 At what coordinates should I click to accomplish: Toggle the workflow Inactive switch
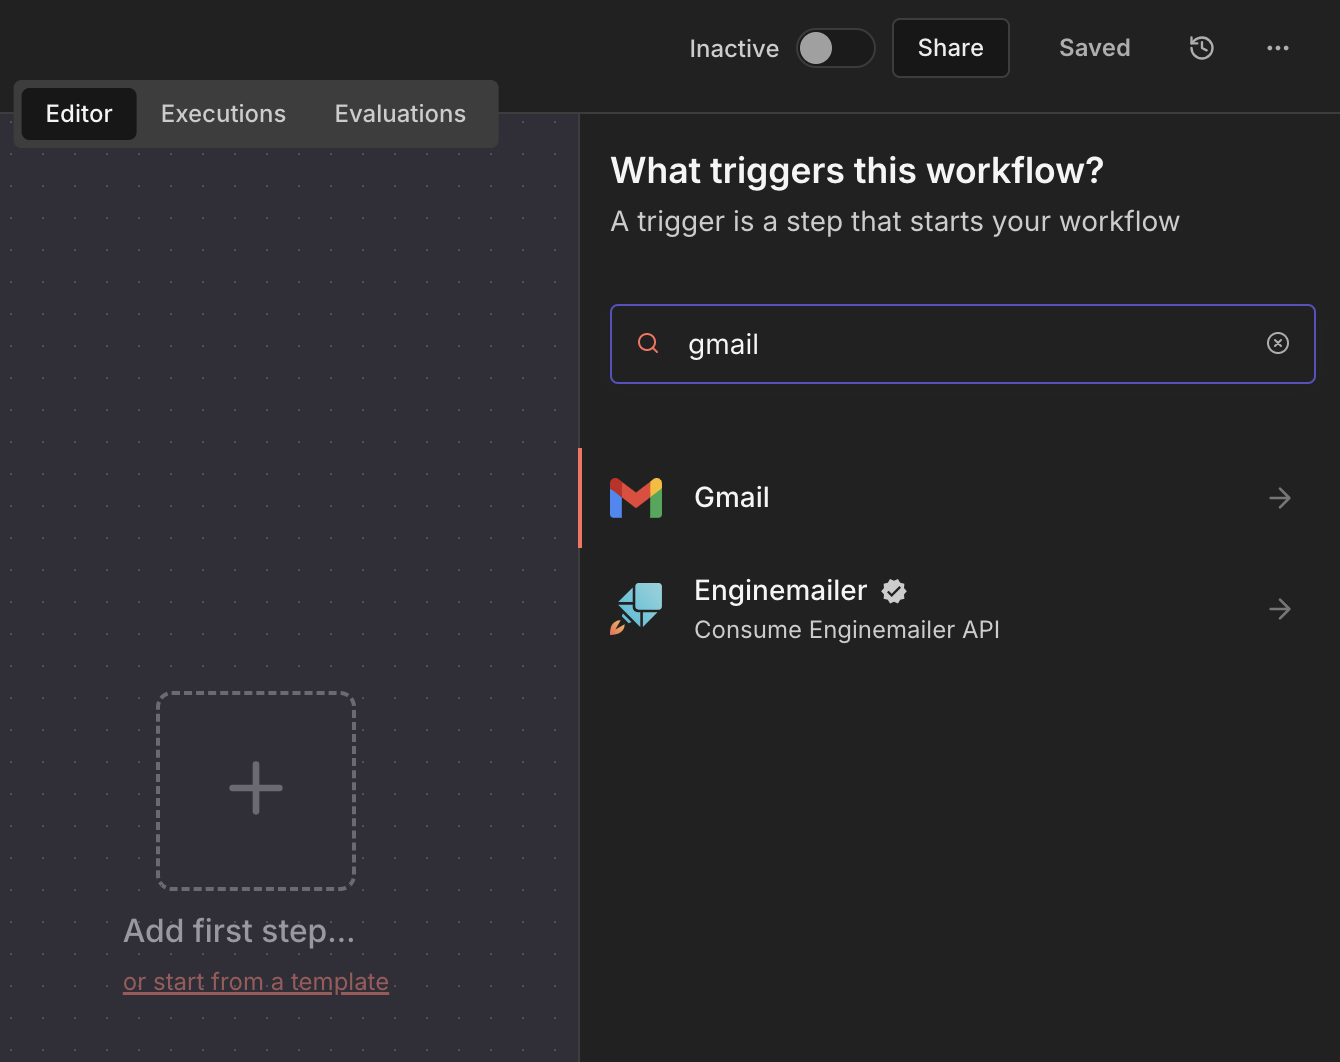click(834, 48)
